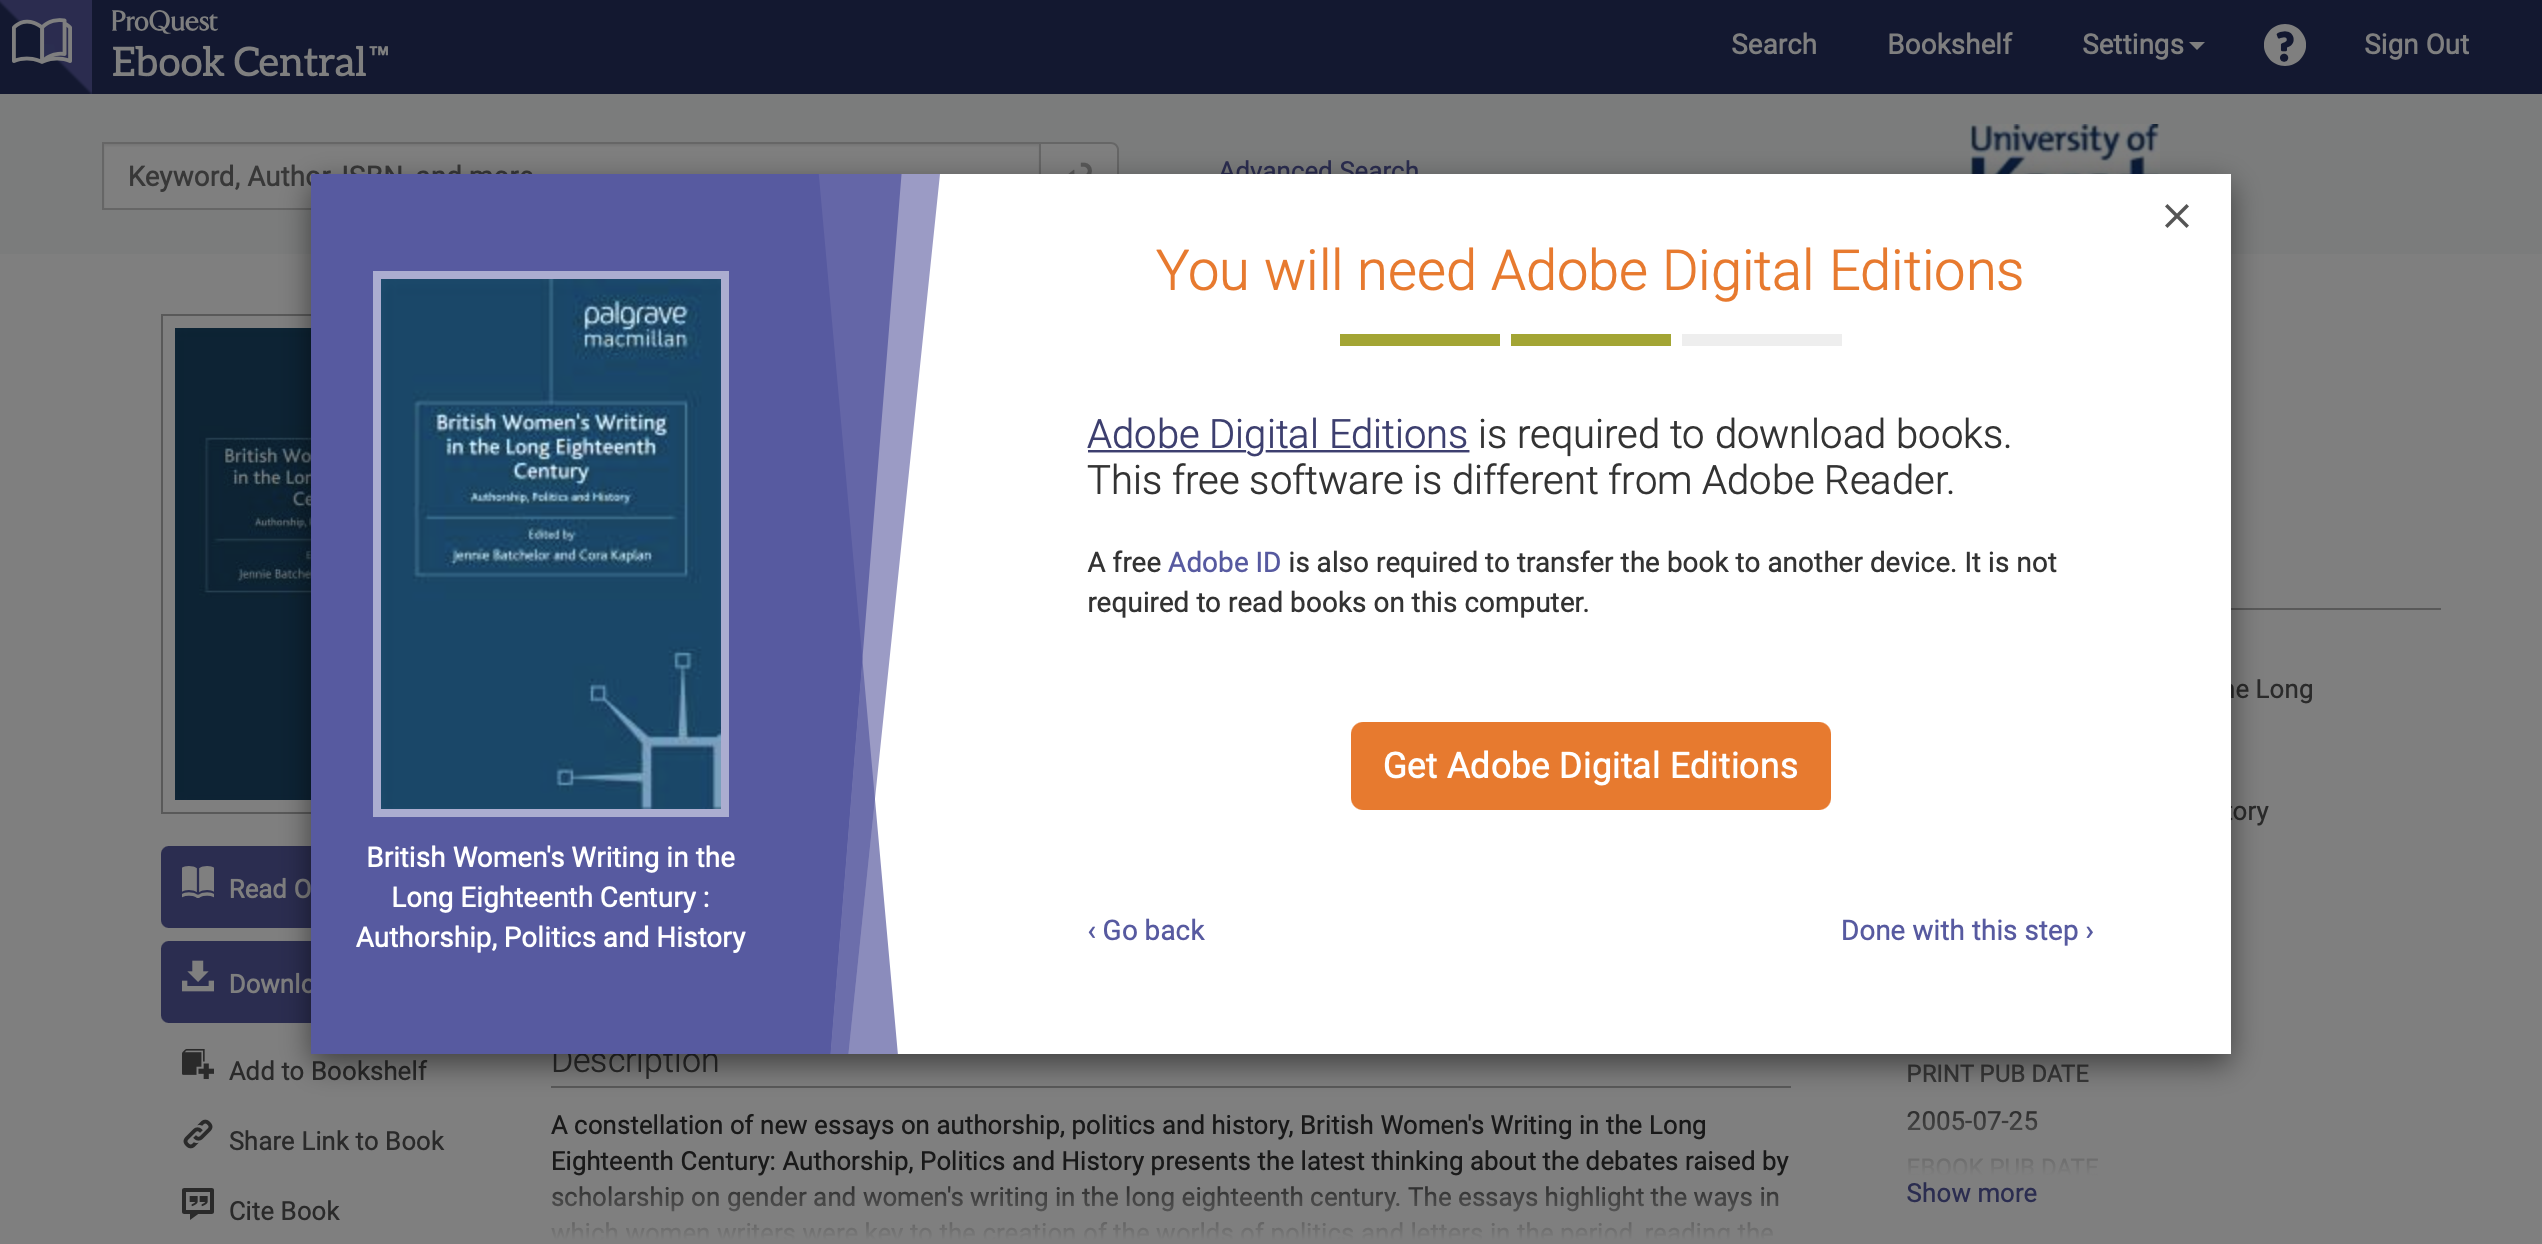
Task: Click the third step progress bar segment
Action: tap(1761, 340)
